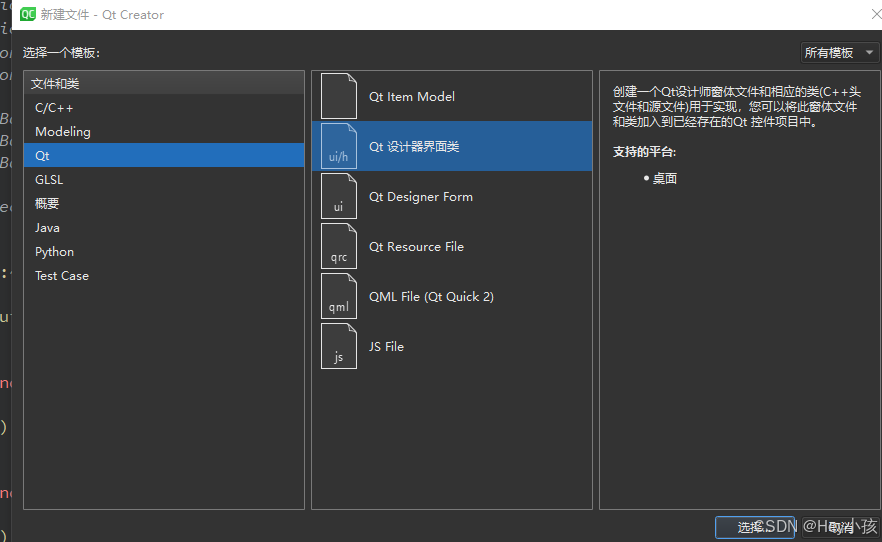Click the 取消 cancel button
Viewport: 882px width, 542px height.
pos(840,527)
